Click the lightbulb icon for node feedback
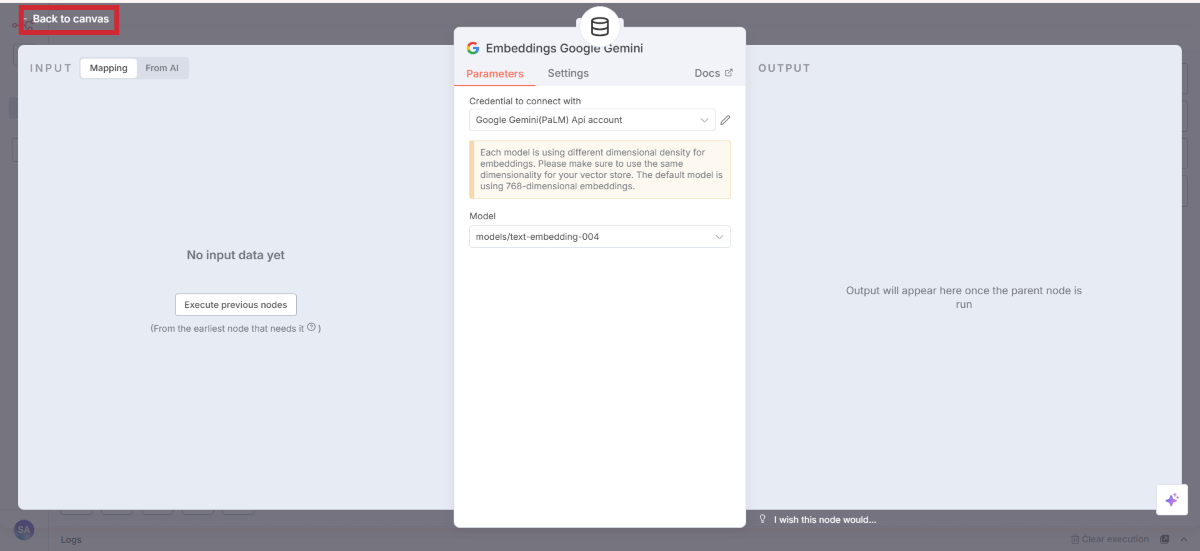Viewport: 1200px width, 551px height. (x=763, y=519)
